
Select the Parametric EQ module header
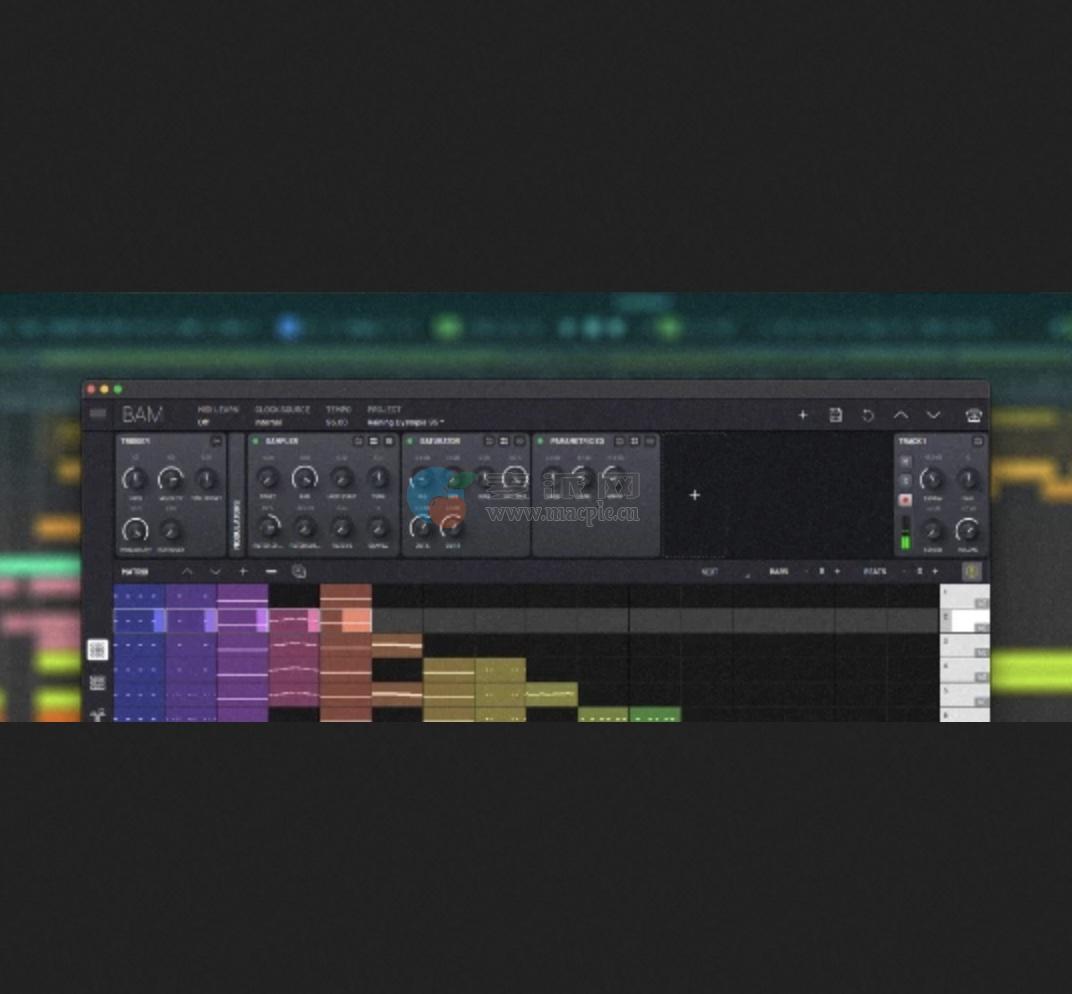(x=575, y=441)
